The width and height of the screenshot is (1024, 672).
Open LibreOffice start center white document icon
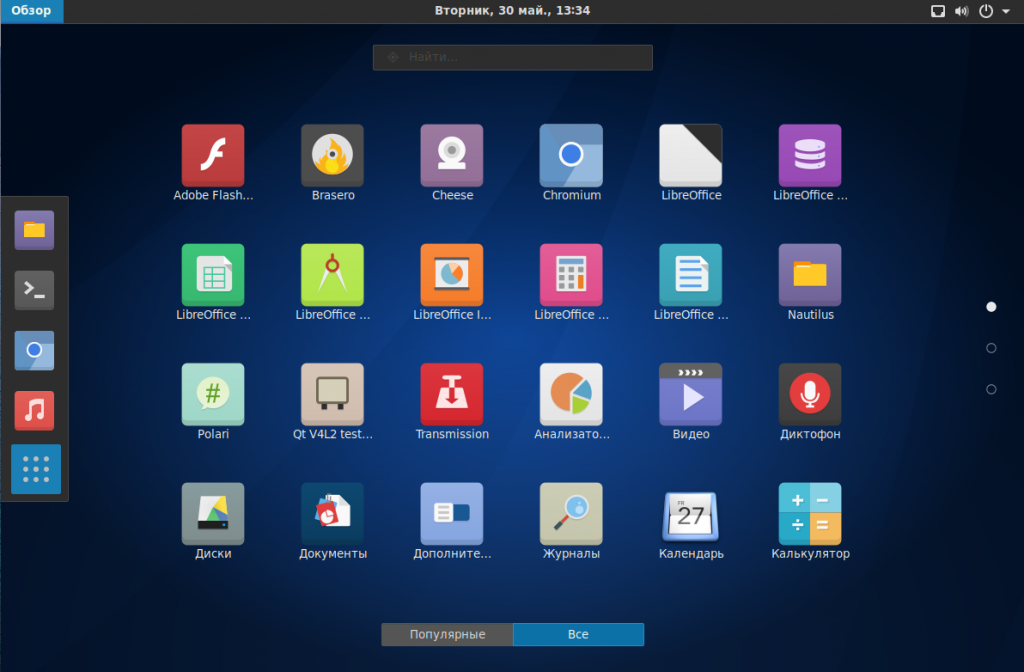point(691,156)
